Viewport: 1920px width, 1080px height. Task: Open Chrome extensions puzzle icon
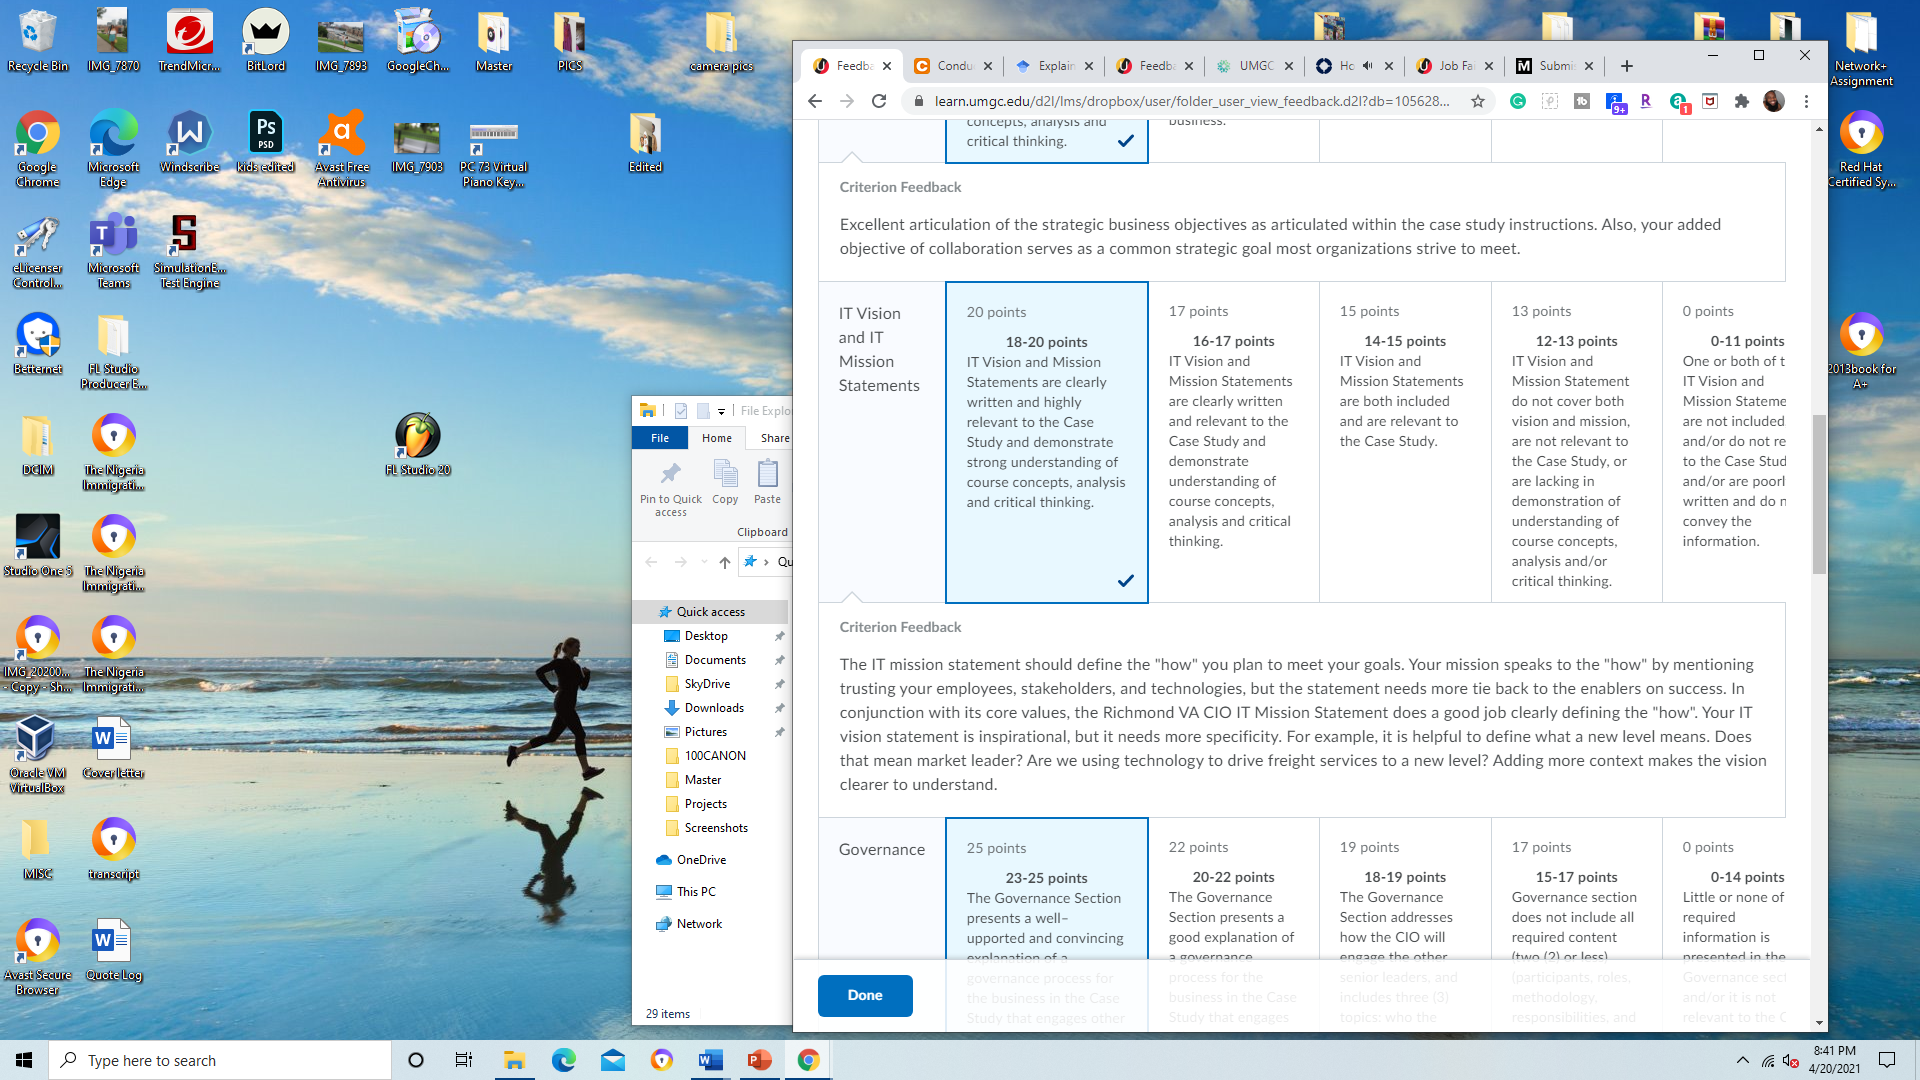(1742, 101)
